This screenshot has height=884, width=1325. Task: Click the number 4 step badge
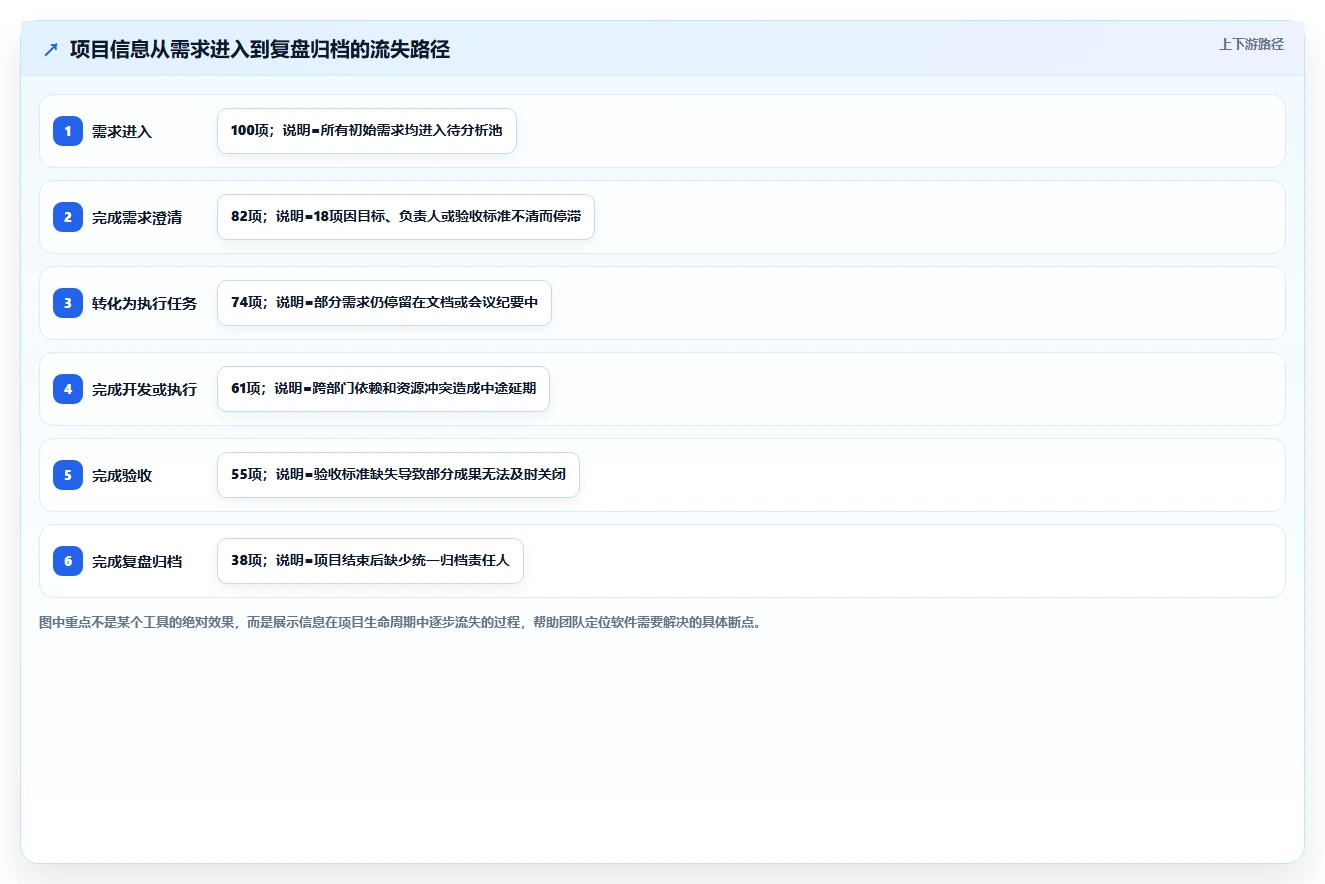pyautogui.click(x=68, y=389)
